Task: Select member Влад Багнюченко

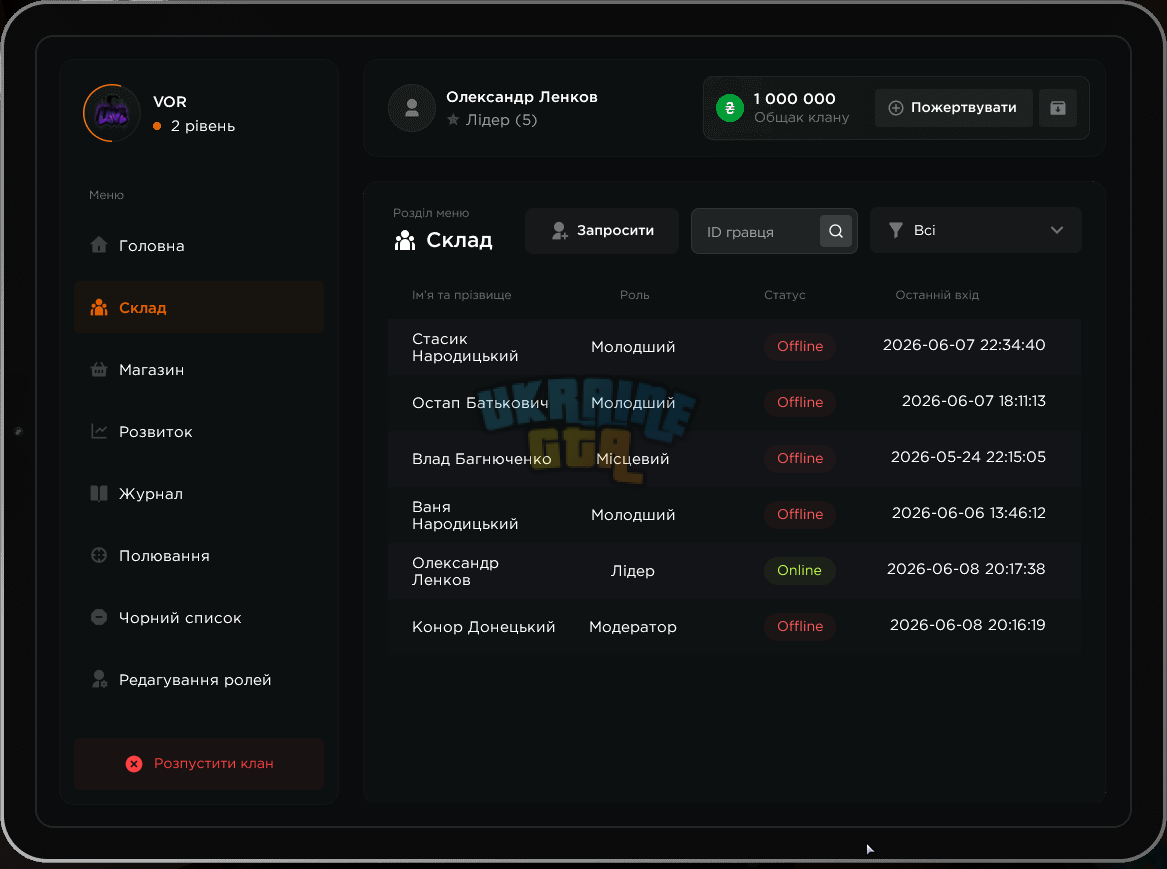Action: tap(734, 459)
